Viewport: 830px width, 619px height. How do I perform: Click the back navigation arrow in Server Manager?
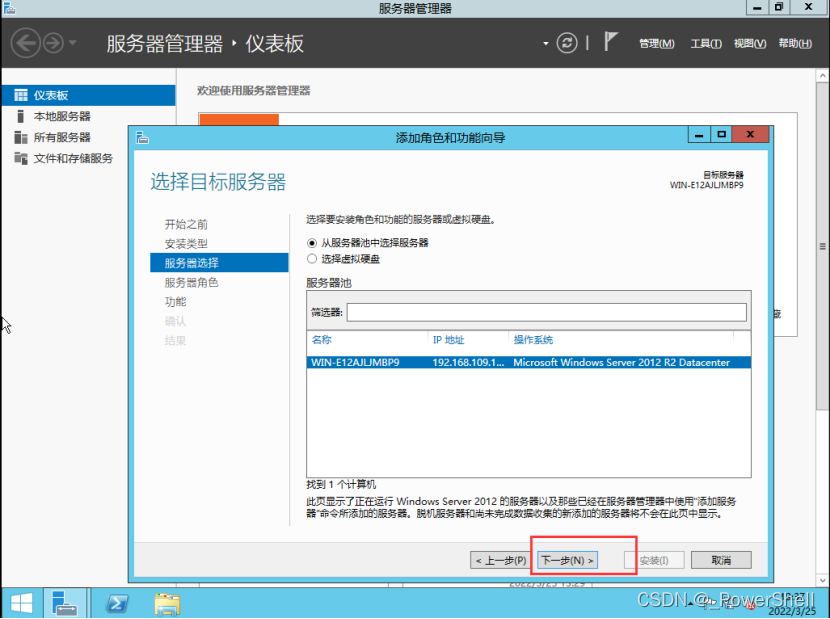(x=25, y=43)
